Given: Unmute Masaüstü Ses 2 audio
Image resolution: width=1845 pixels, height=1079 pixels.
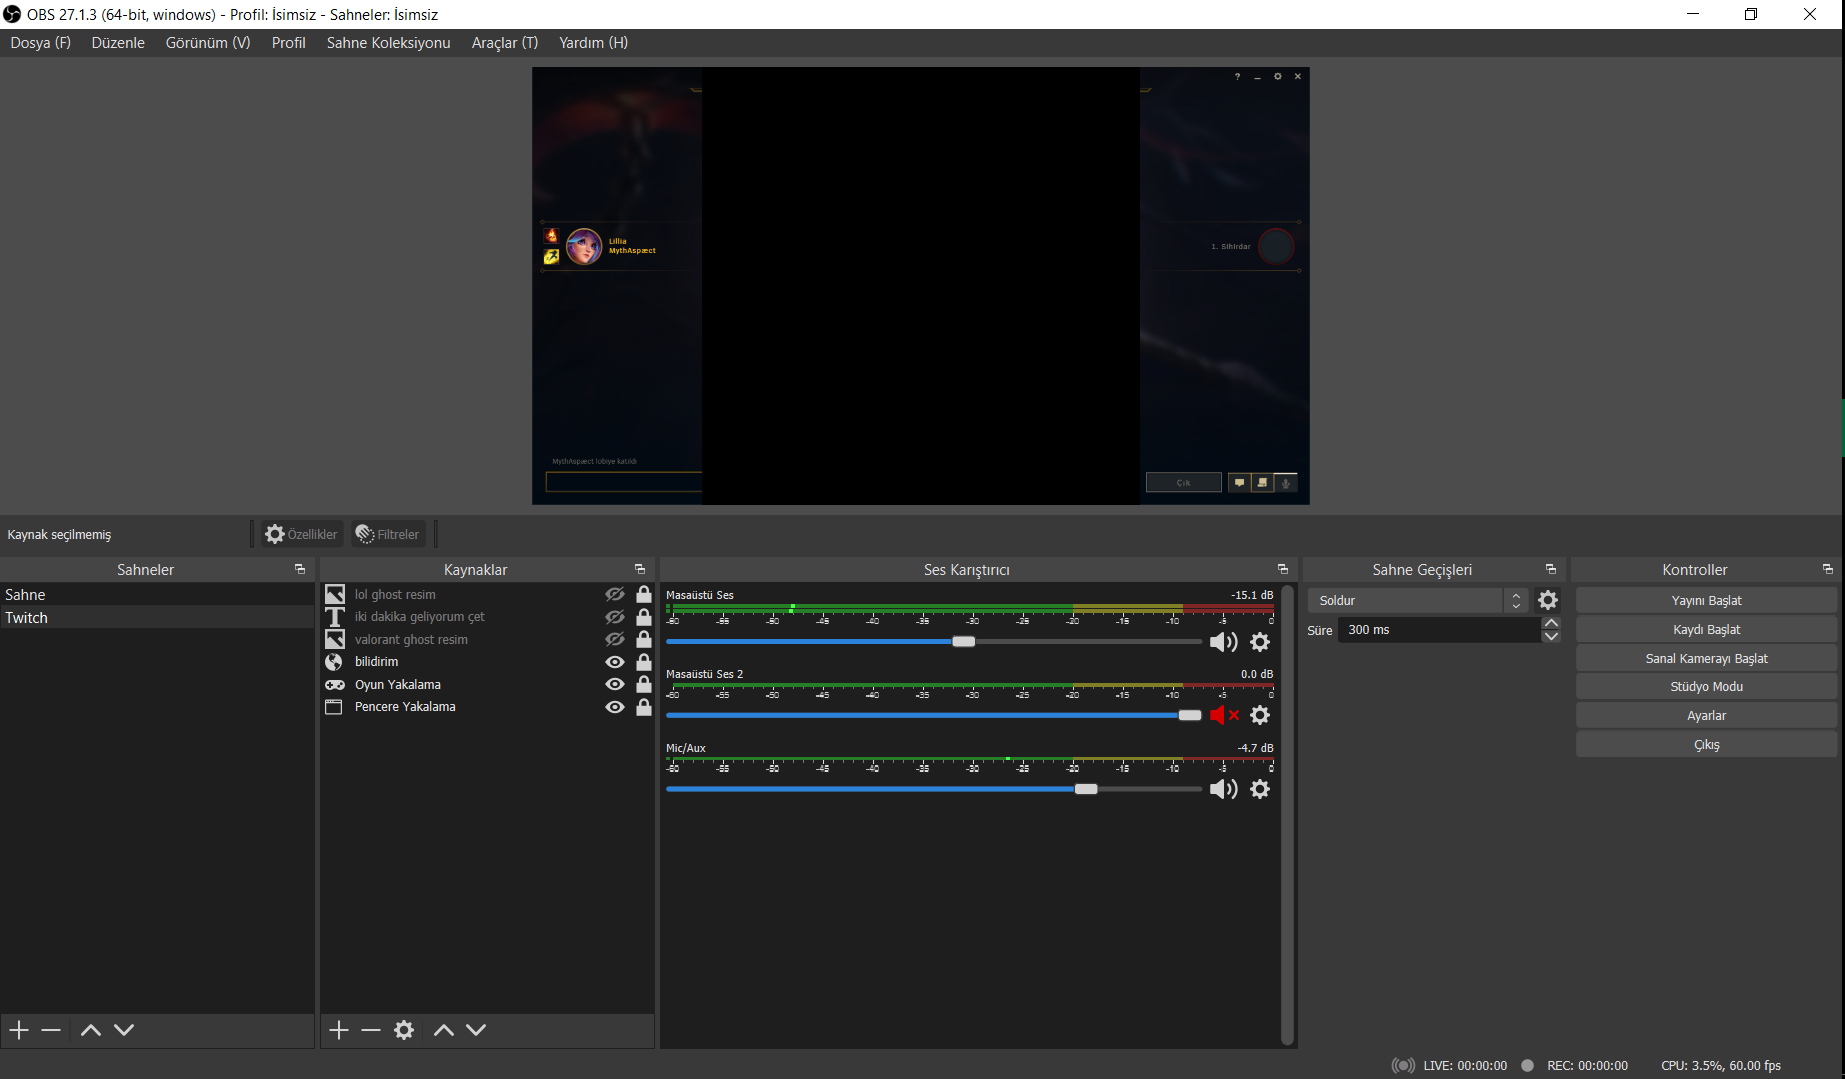Looking at the screenshot, I should pos(1224,715).
